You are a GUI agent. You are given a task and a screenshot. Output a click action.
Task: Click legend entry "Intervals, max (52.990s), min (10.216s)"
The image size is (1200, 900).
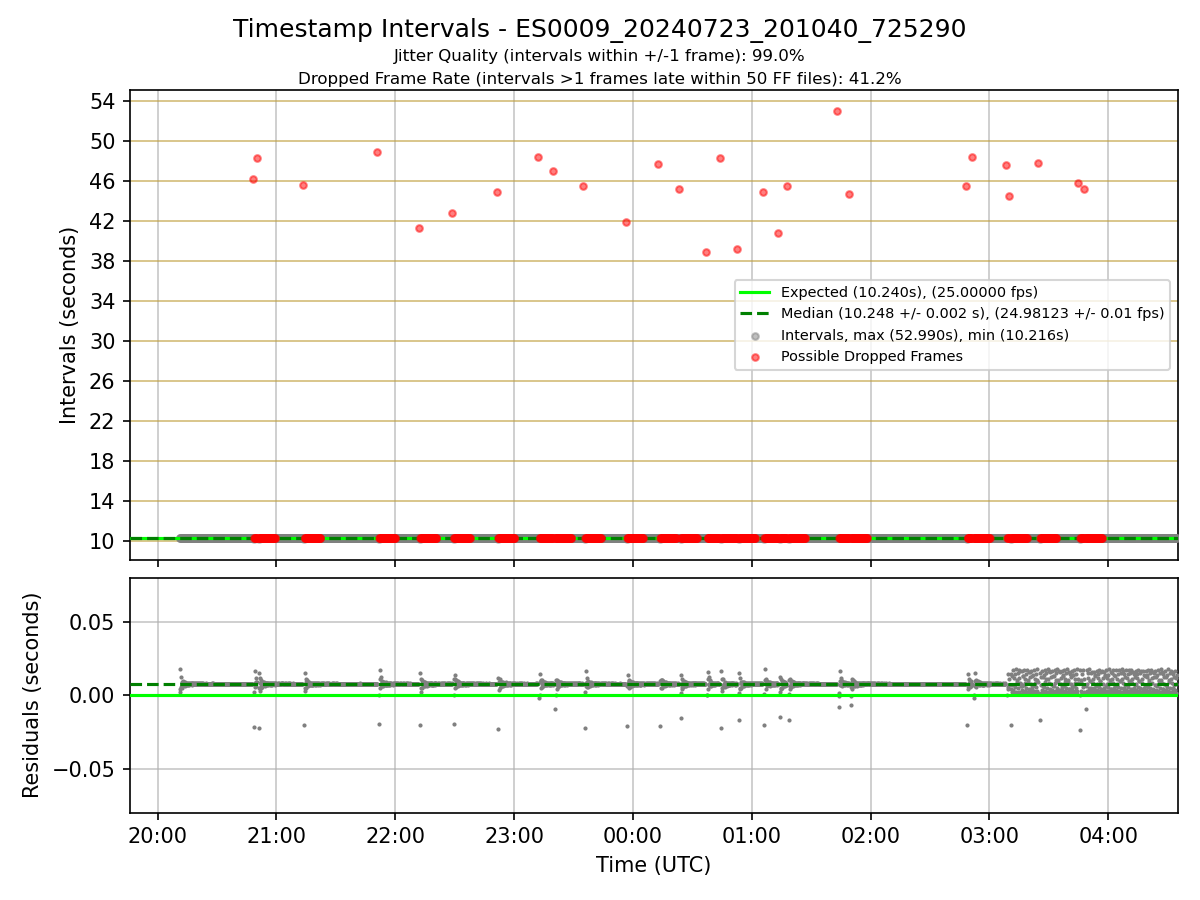(x=925, y=335)
